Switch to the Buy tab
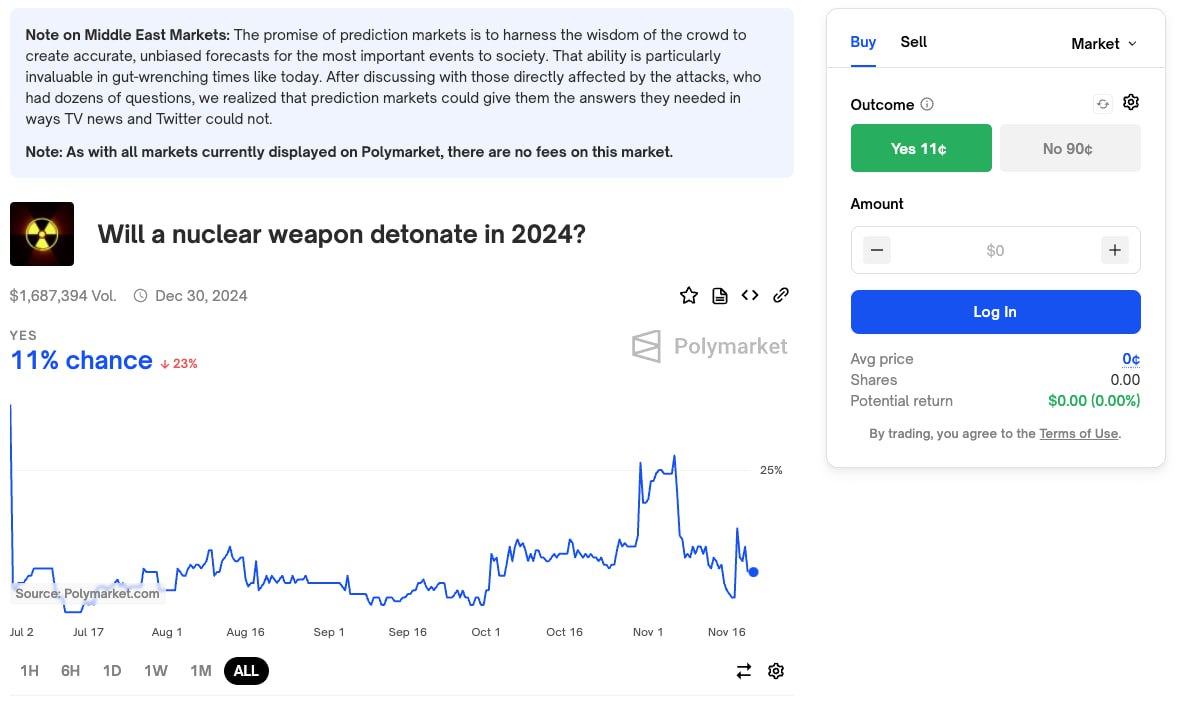This screenshot has height=719, width=1181. pyautogui.click(x=863, y=42)
